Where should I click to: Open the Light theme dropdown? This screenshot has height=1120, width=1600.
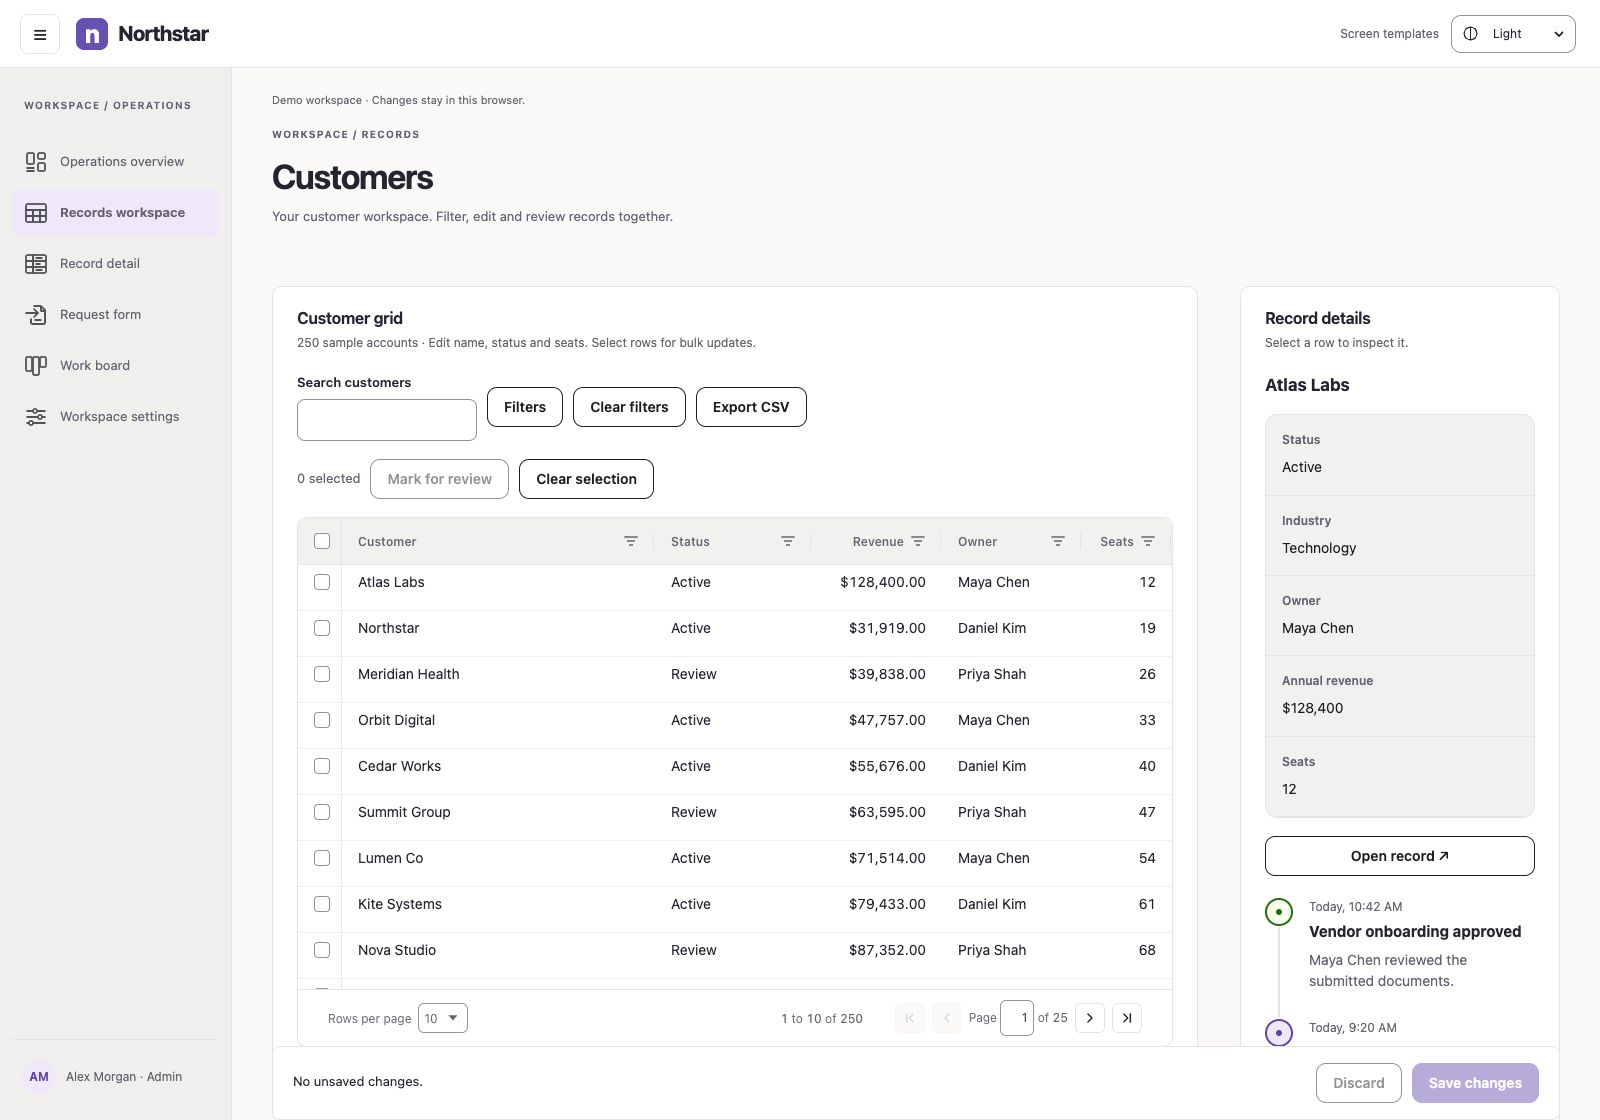[1513, 34]
